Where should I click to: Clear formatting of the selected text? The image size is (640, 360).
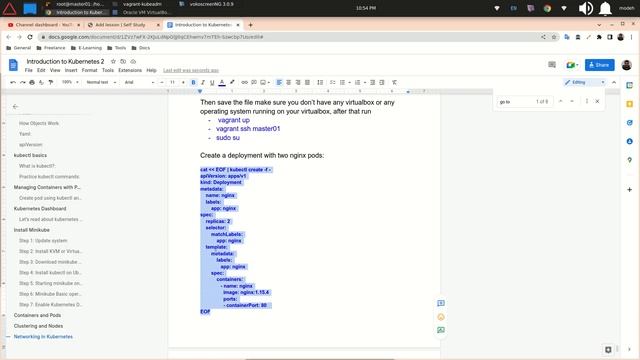click(x=394, y=82)
